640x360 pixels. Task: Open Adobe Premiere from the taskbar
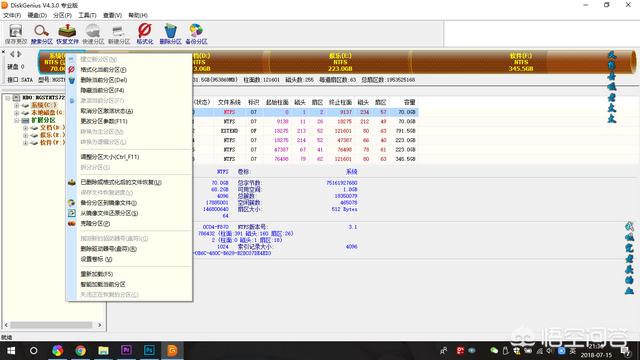tap(126, 350)
